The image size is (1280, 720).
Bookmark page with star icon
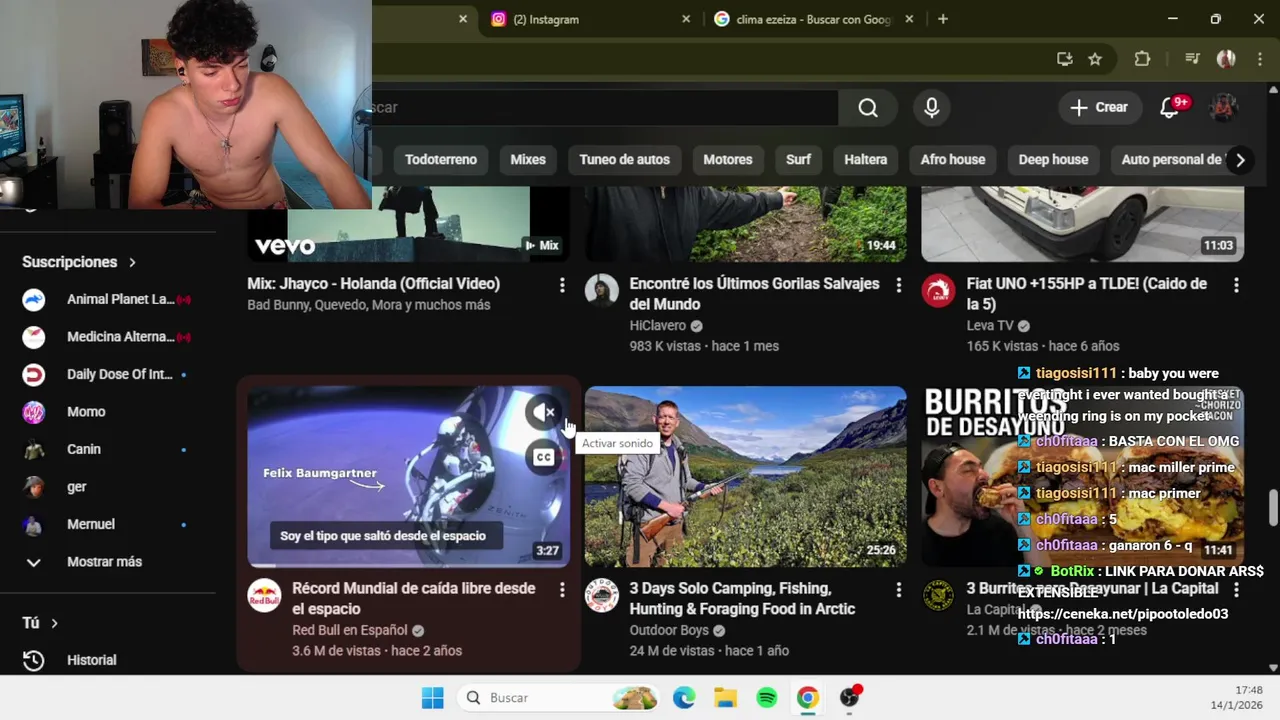pos(1095,59)
